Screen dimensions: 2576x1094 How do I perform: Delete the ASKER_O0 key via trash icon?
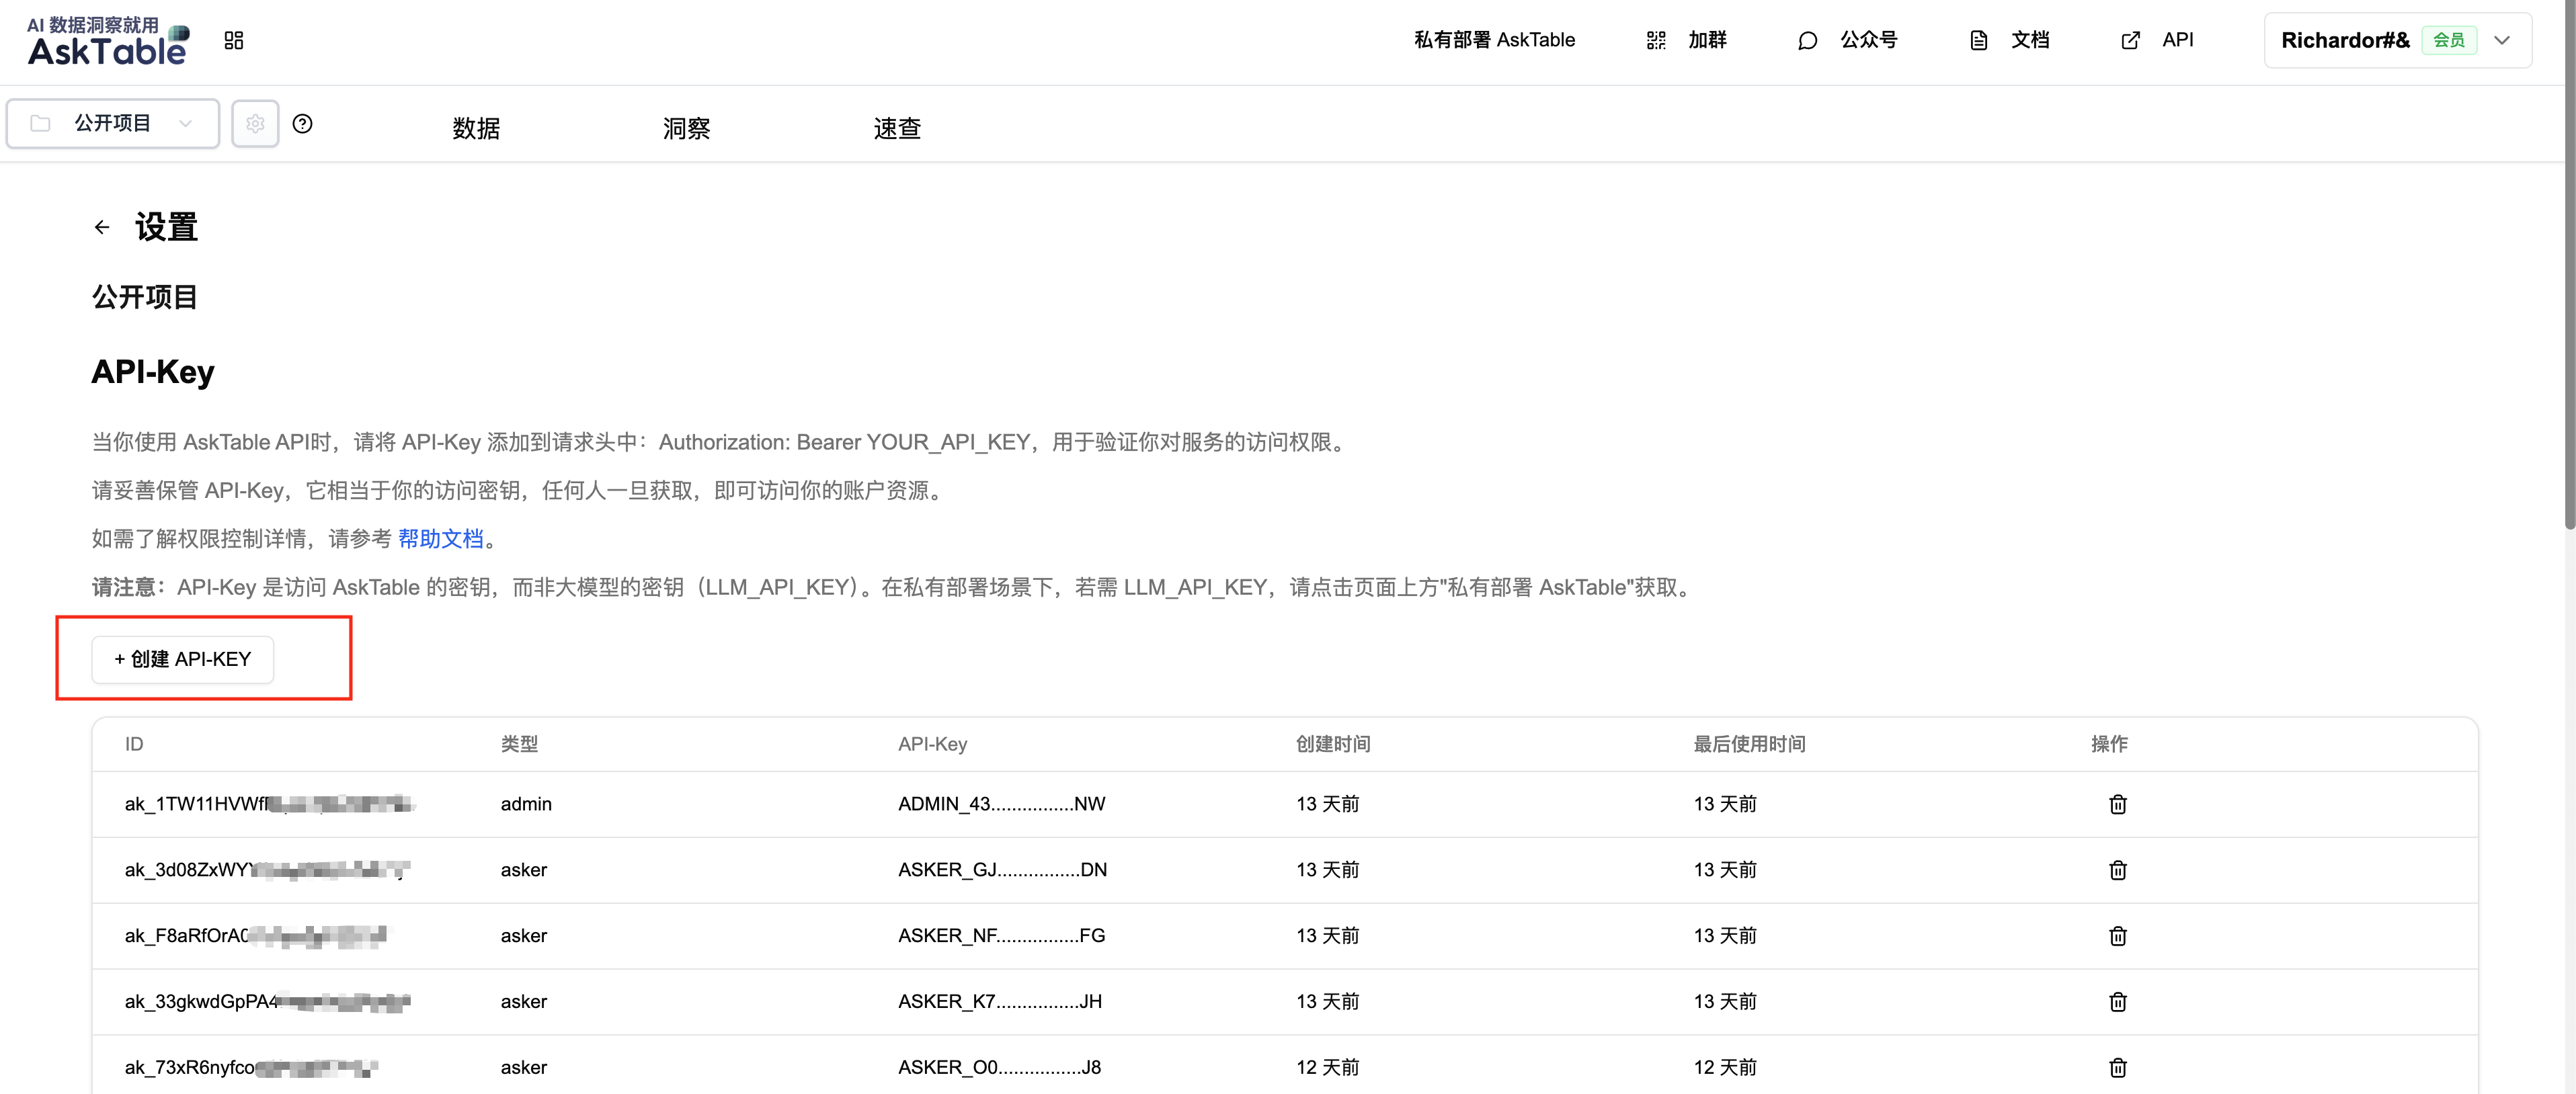pyautogui.click(x=2117, y=1068)
